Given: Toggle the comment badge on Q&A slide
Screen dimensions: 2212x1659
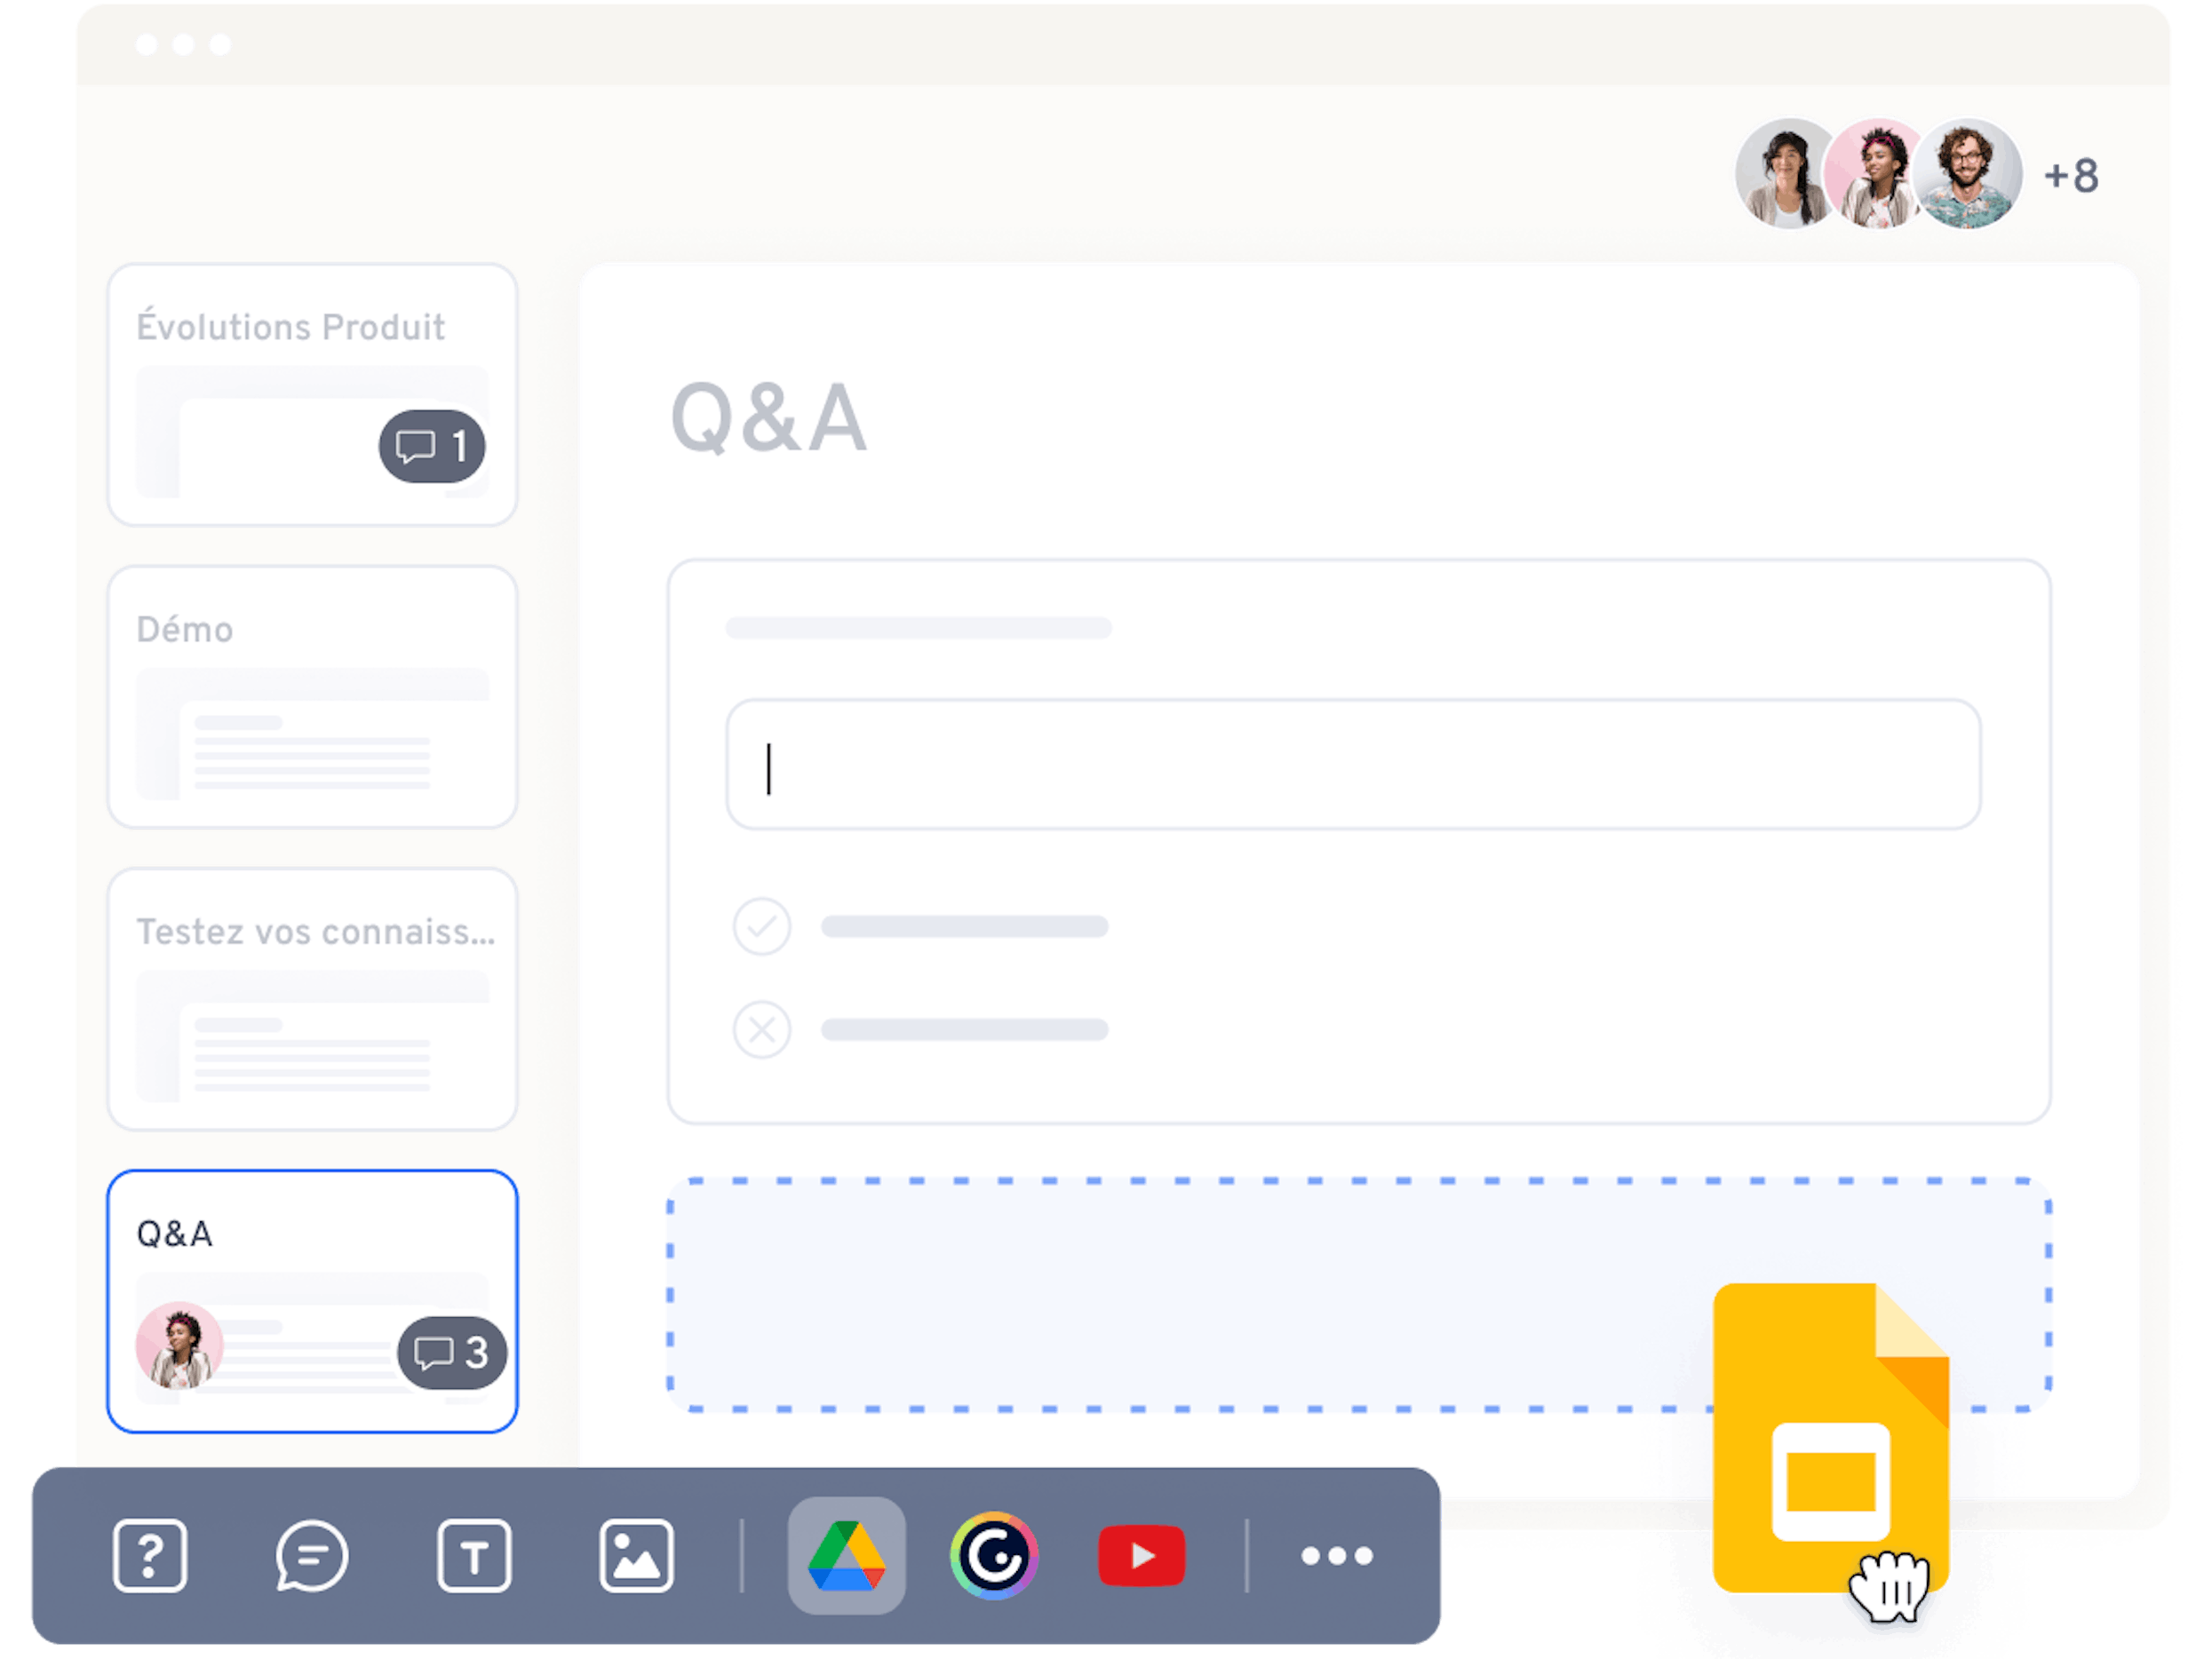Looking at the screenshot, I should pyautogui.click(x=451, y=1352).
